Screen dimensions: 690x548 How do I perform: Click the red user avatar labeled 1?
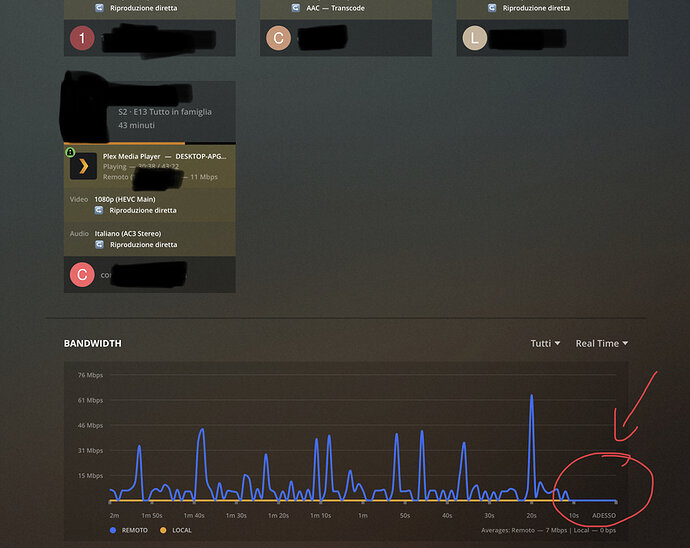[82, 38]
